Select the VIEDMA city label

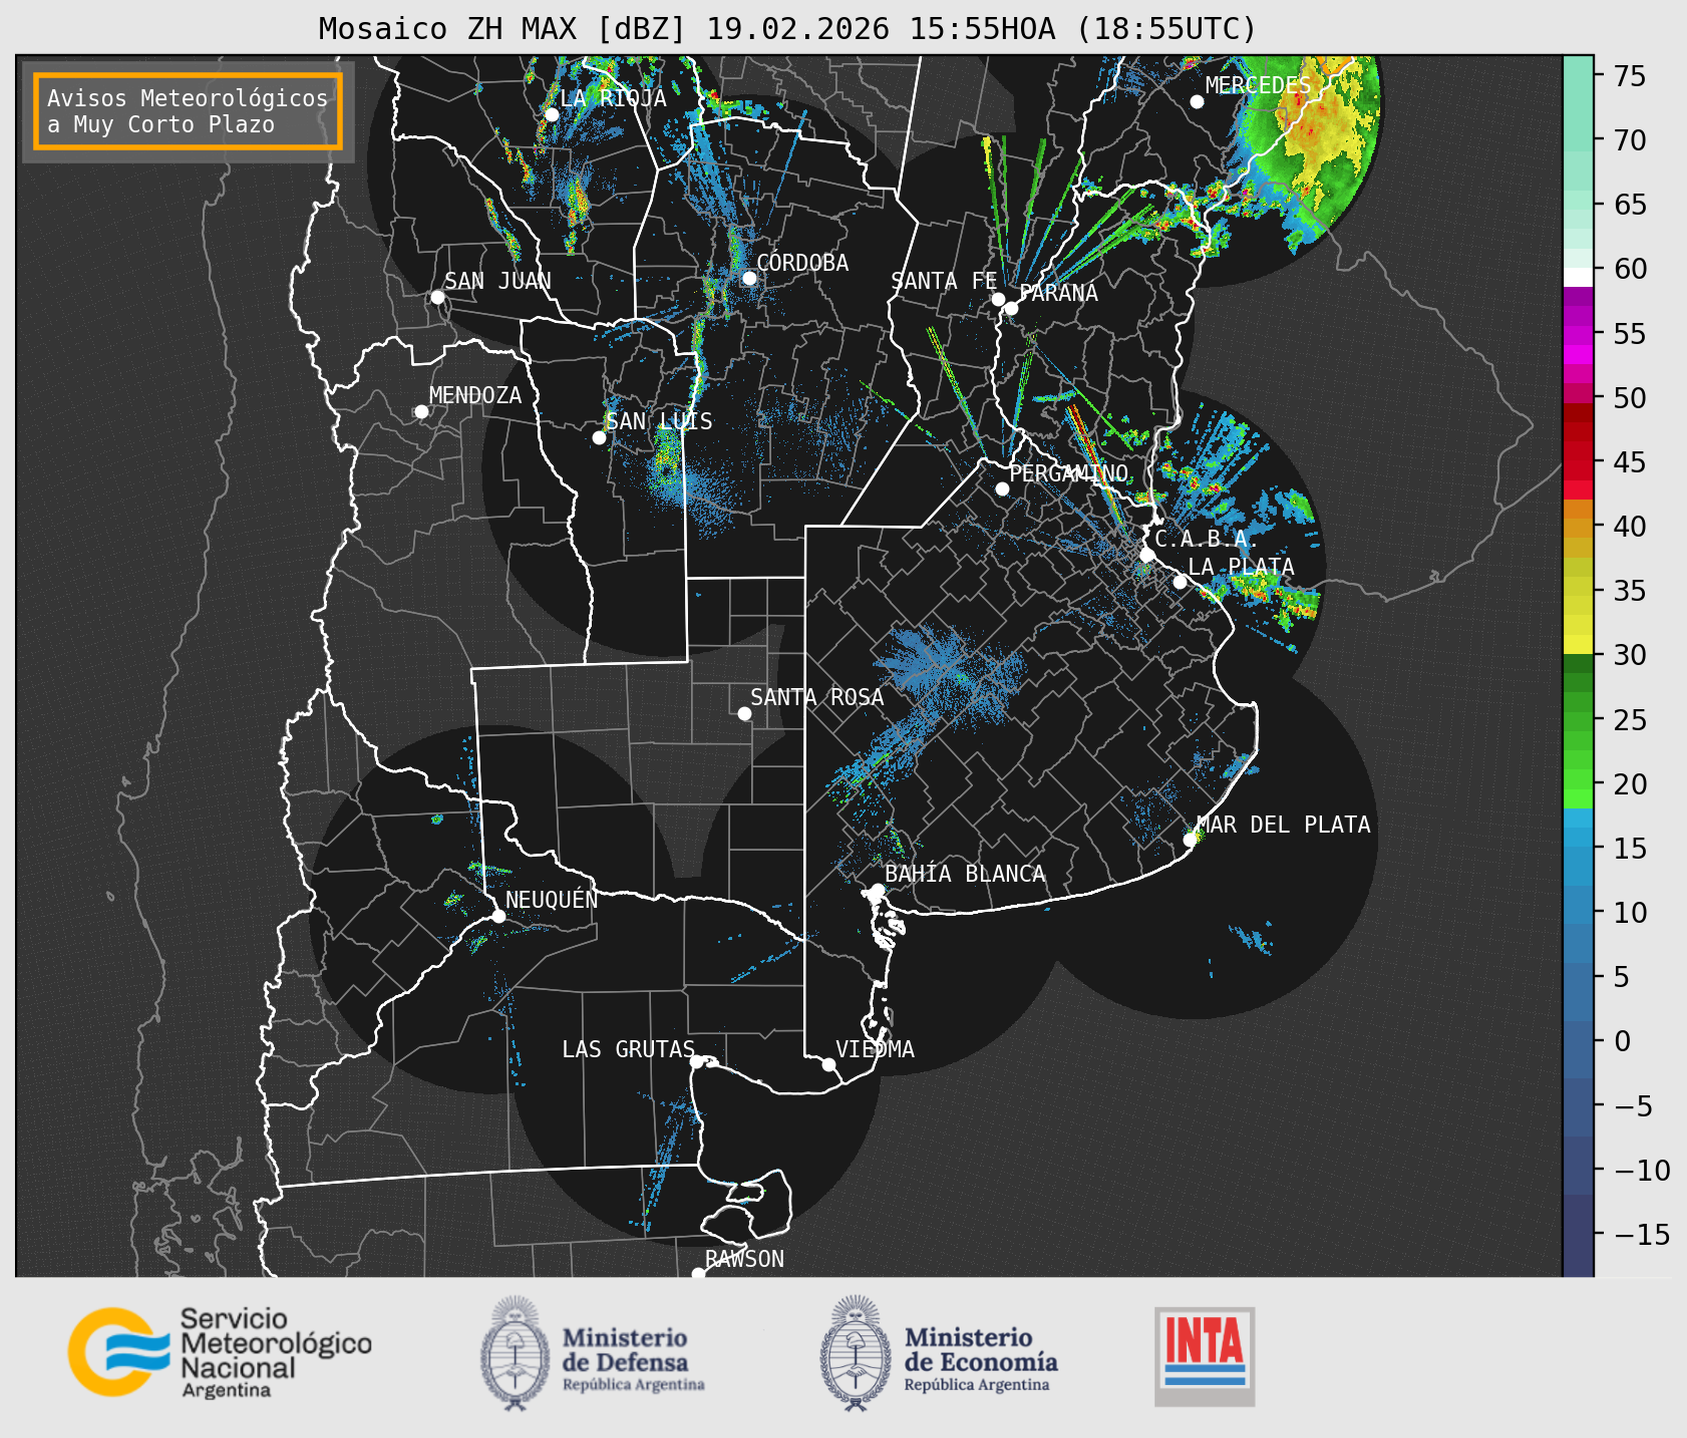point(875,1049)
